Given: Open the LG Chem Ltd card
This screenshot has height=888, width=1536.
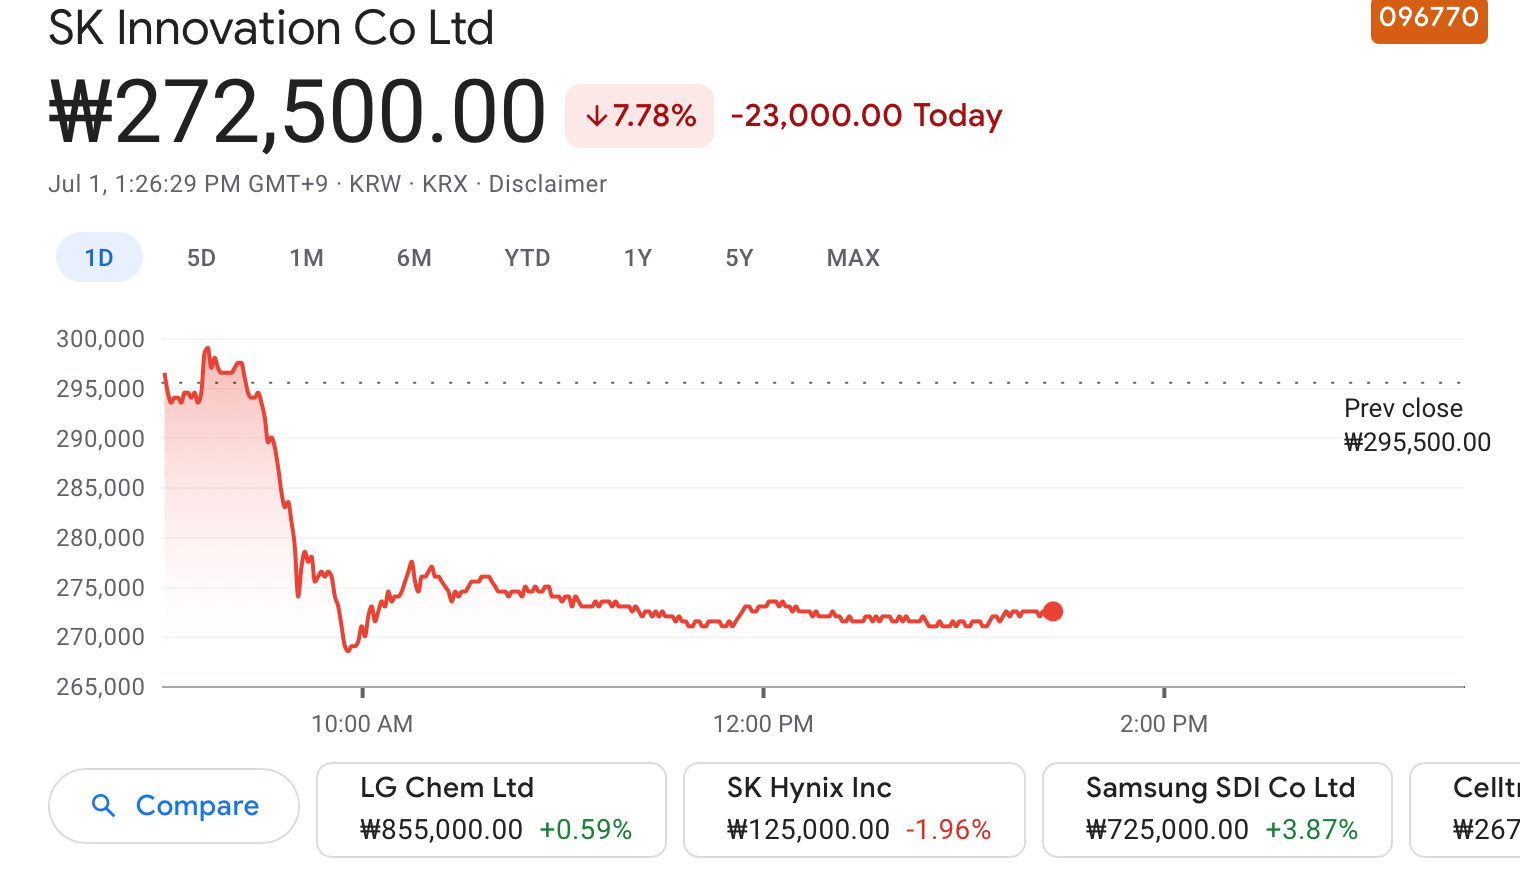Looking at the screenshot, I should [491, 809].
